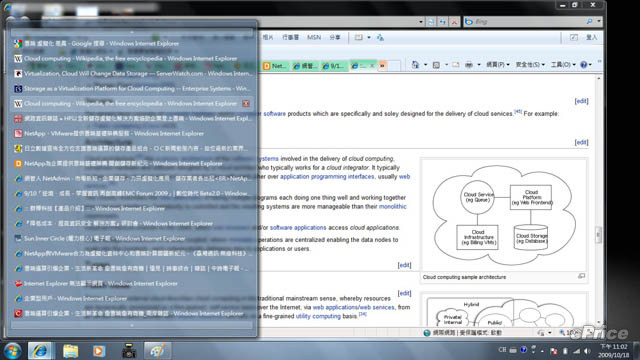Click the utility computing link
This screenshot has width=640, height=360.
click(318, 316)
